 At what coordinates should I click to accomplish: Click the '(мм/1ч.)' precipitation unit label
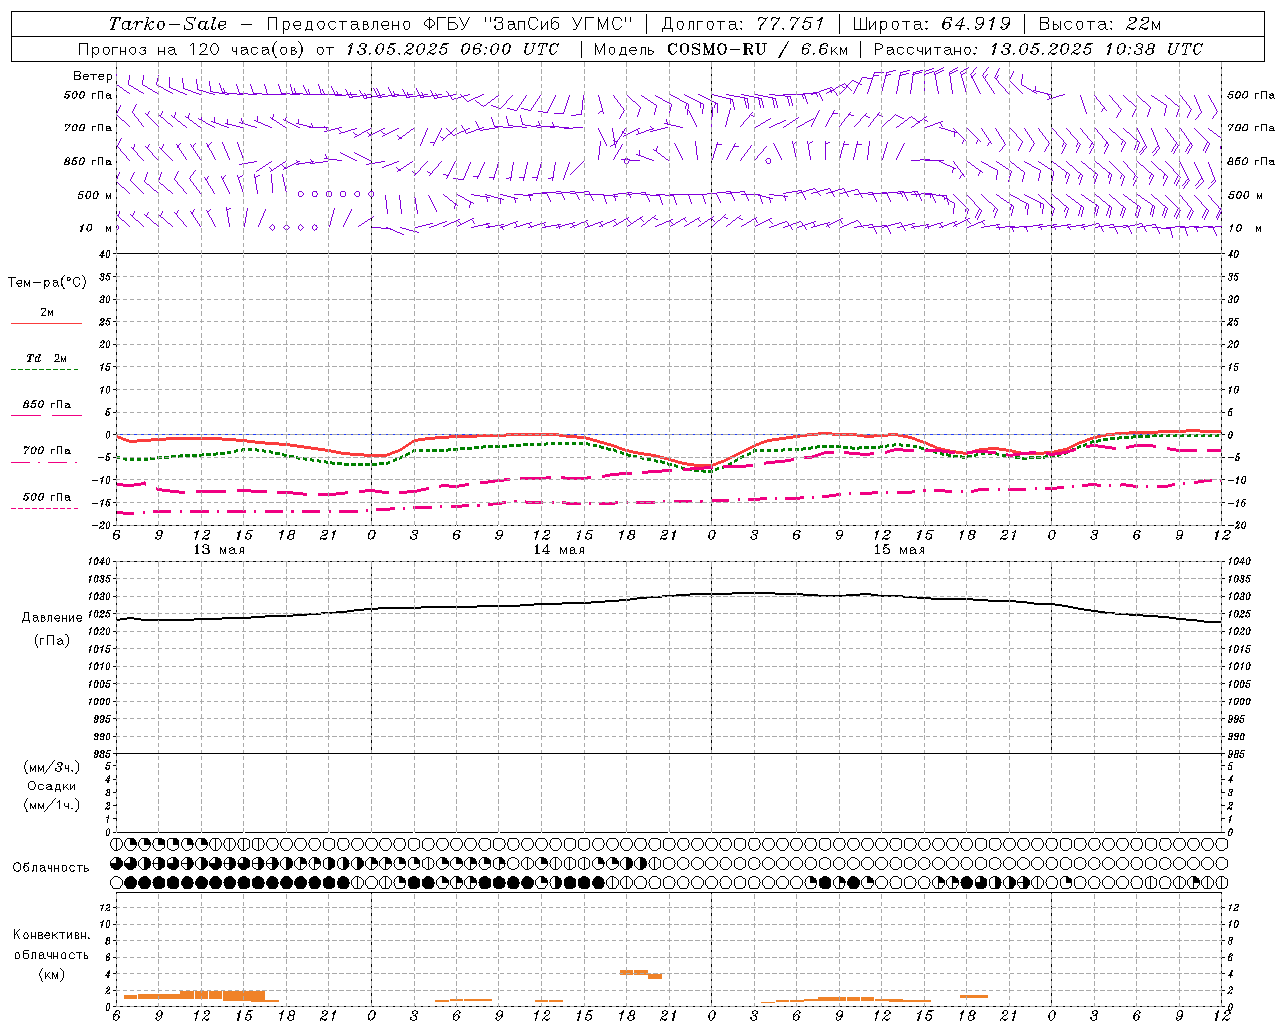click(52, 805)
